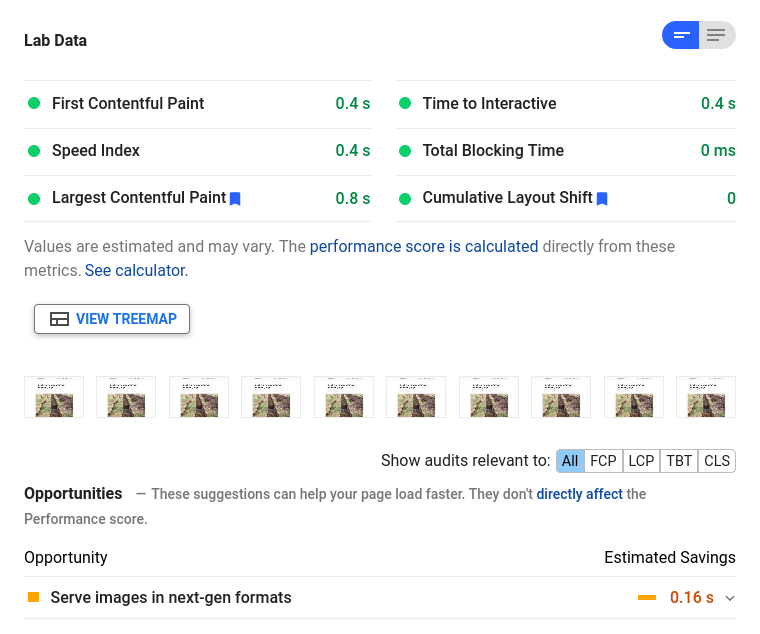Viewport: 760px width, 634px height.
Task: Click the green dot beside First Contentful Paint
Action: click(x=34, y=103)
